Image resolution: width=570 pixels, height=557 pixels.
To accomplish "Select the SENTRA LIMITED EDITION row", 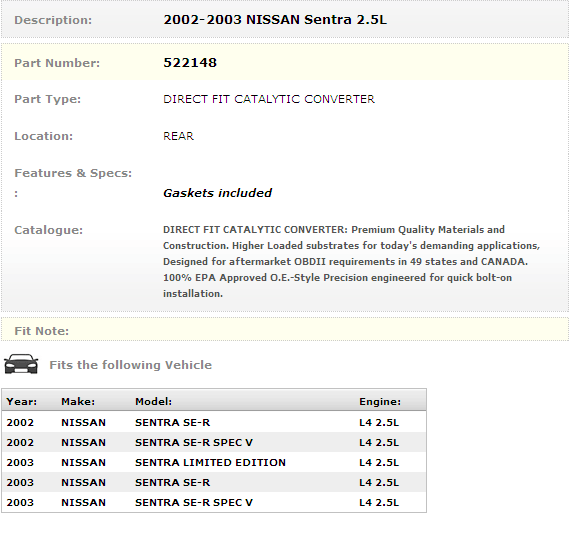I will pos(214,462).
